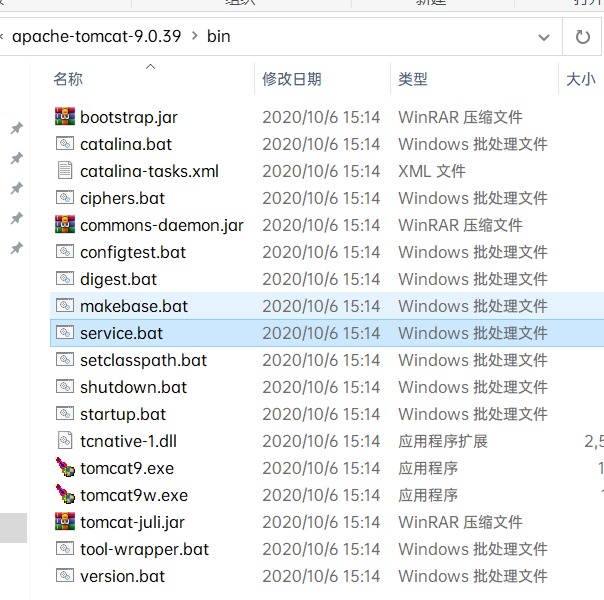
Task: Click the ciphers.bat file icon
Action: coord(65,198)
